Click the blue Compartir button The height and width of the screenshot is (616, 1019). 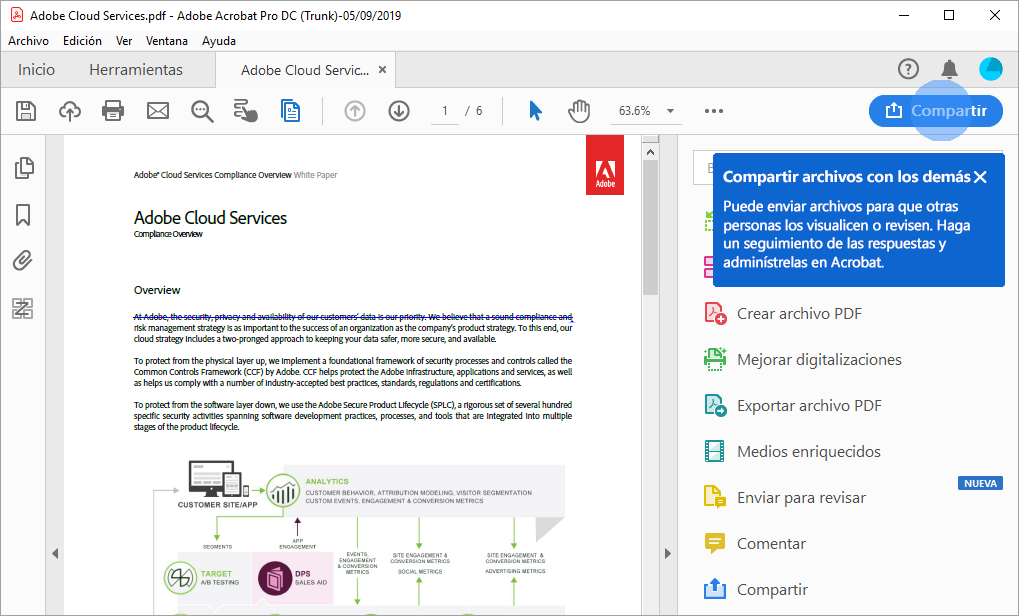click(935, 111)
